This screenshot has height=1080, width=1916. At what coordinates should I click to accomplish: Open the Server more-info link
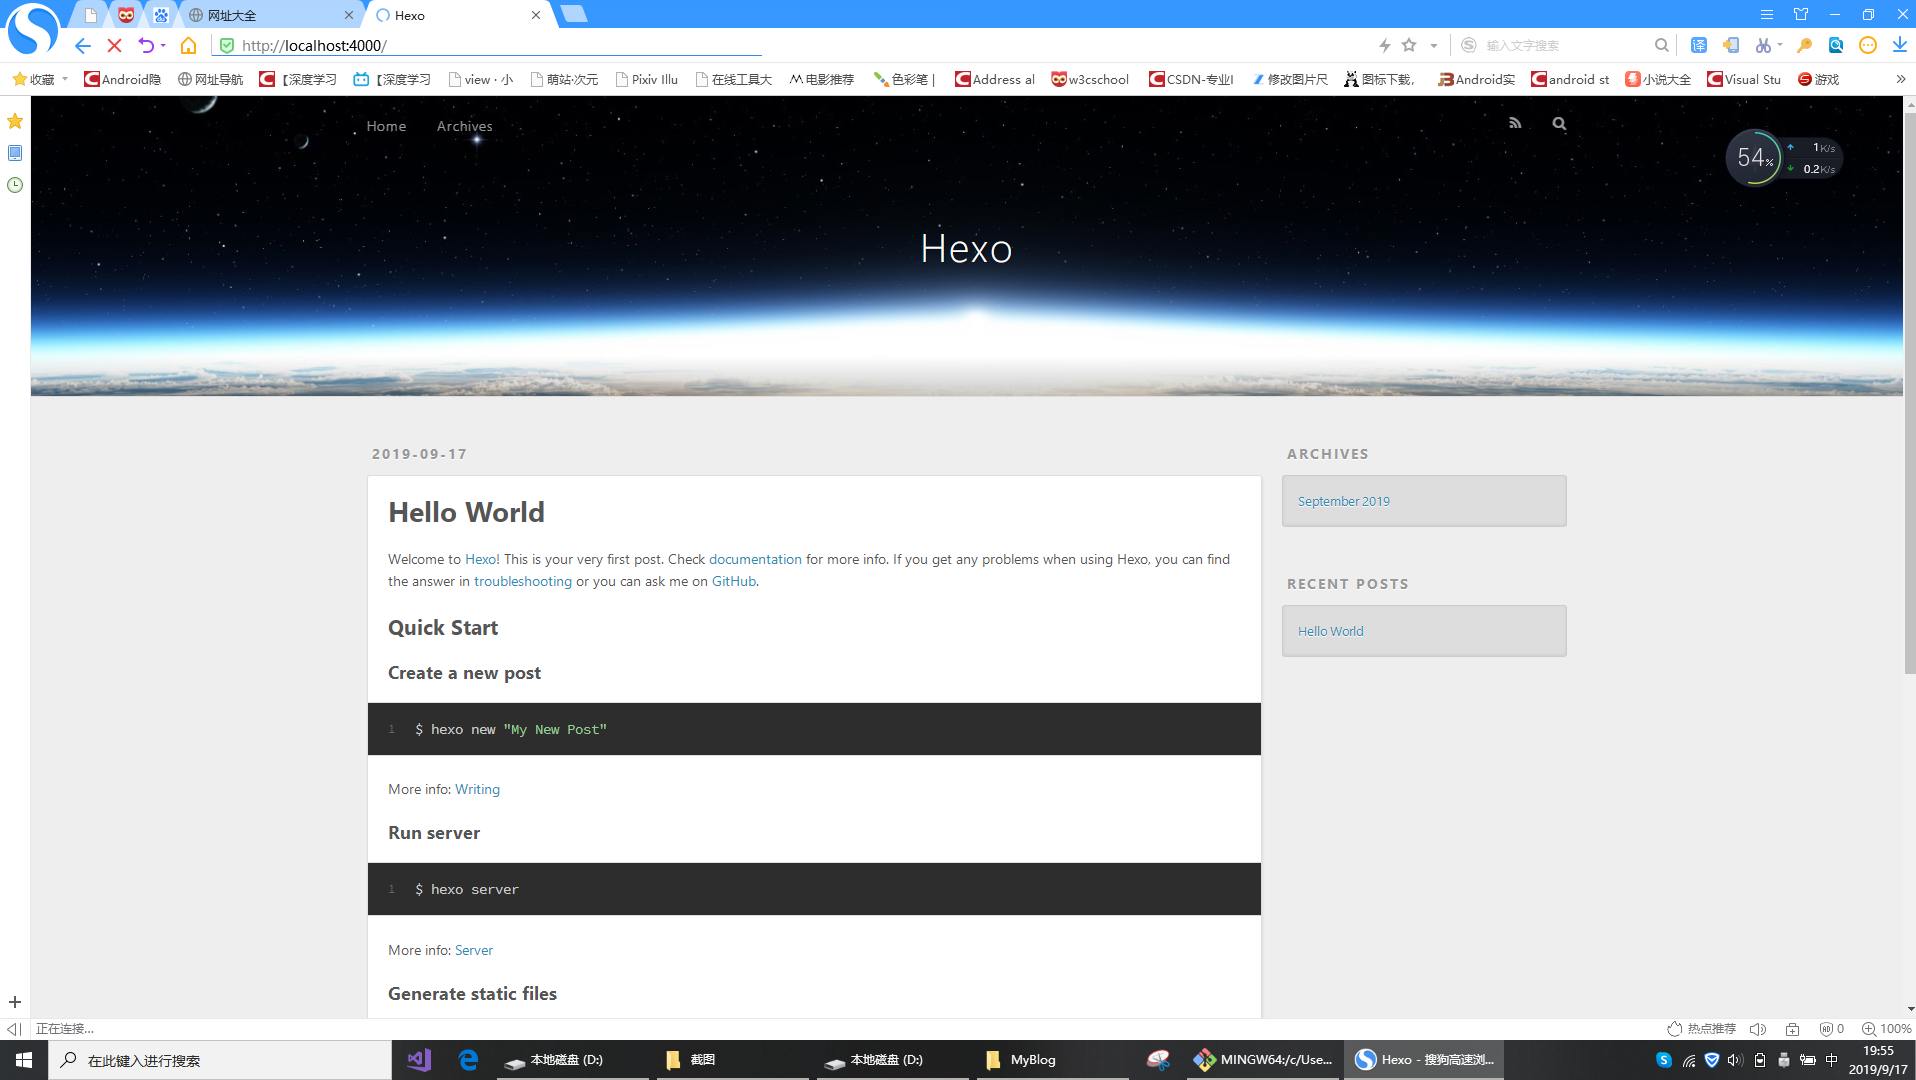474,950
